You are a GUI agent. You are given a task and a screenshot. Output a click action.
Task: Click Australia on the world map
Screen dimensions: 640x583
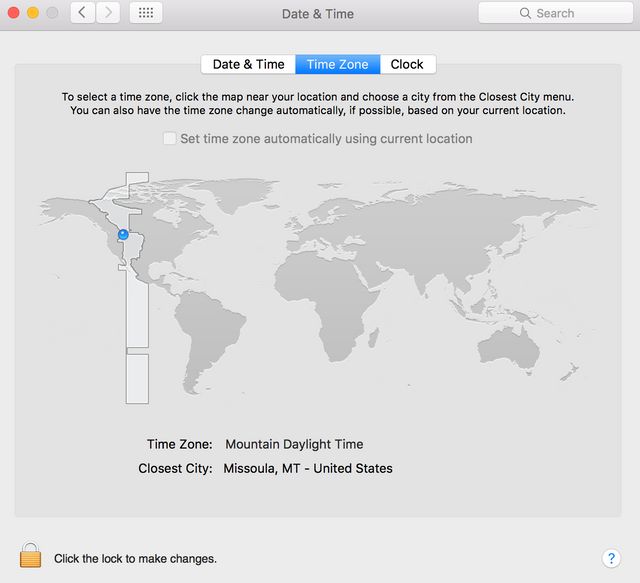click(509, 349)
